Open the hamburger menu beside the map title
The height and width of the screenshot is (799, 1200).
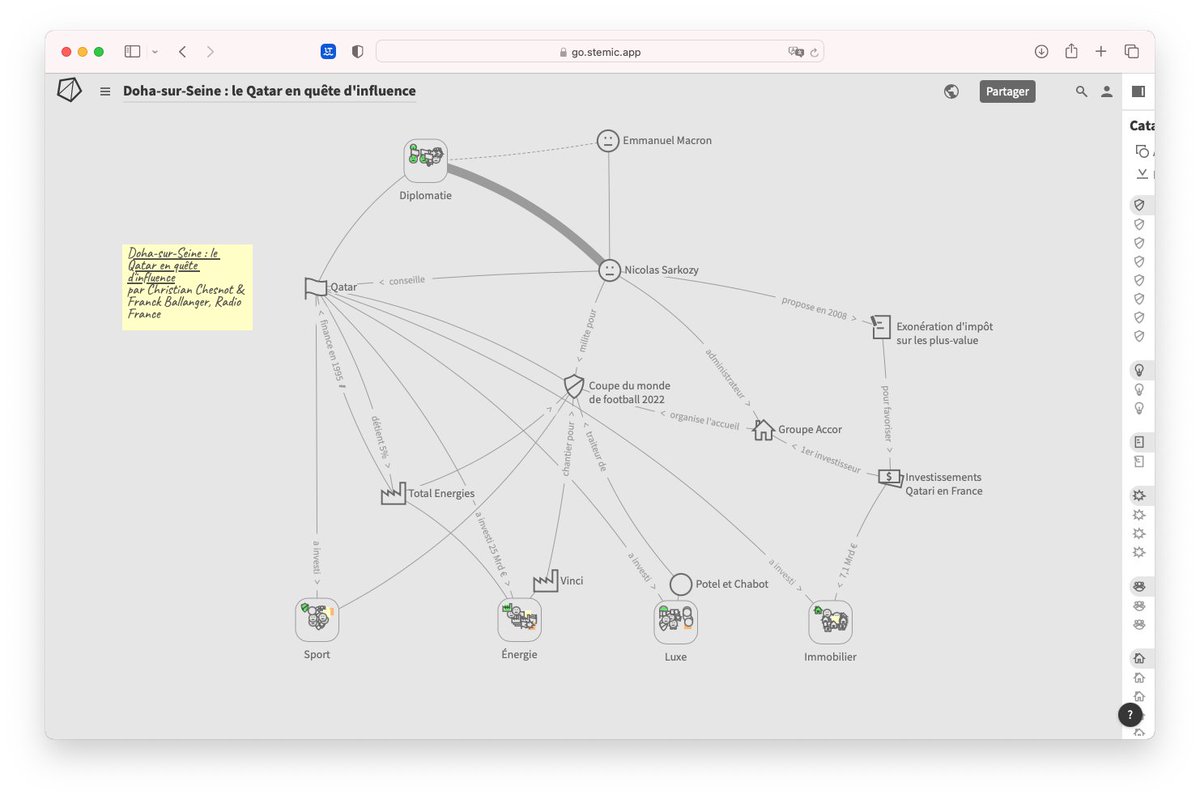click(105, 91)
